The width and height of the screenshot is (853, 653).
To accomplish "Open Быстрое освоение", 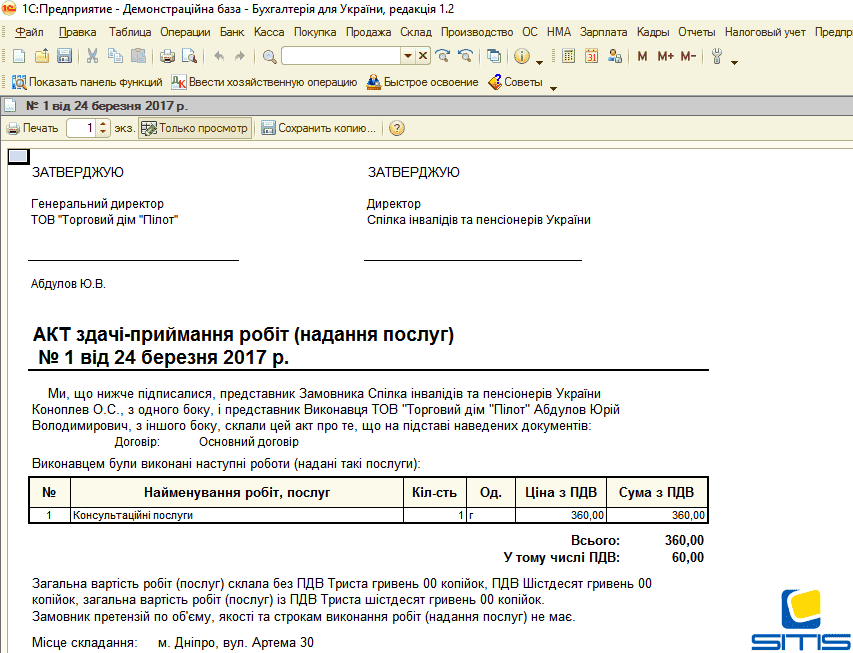I will (423, 82).
